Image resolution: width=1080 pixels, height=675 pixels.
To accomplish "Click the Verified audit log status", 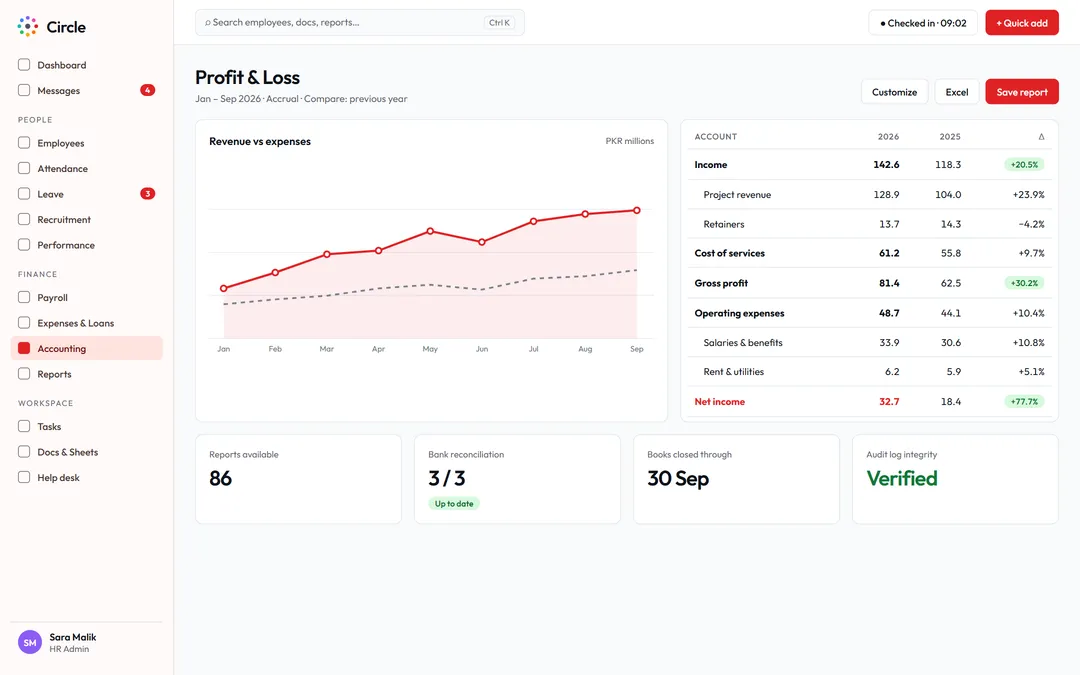I will [902, 478].
